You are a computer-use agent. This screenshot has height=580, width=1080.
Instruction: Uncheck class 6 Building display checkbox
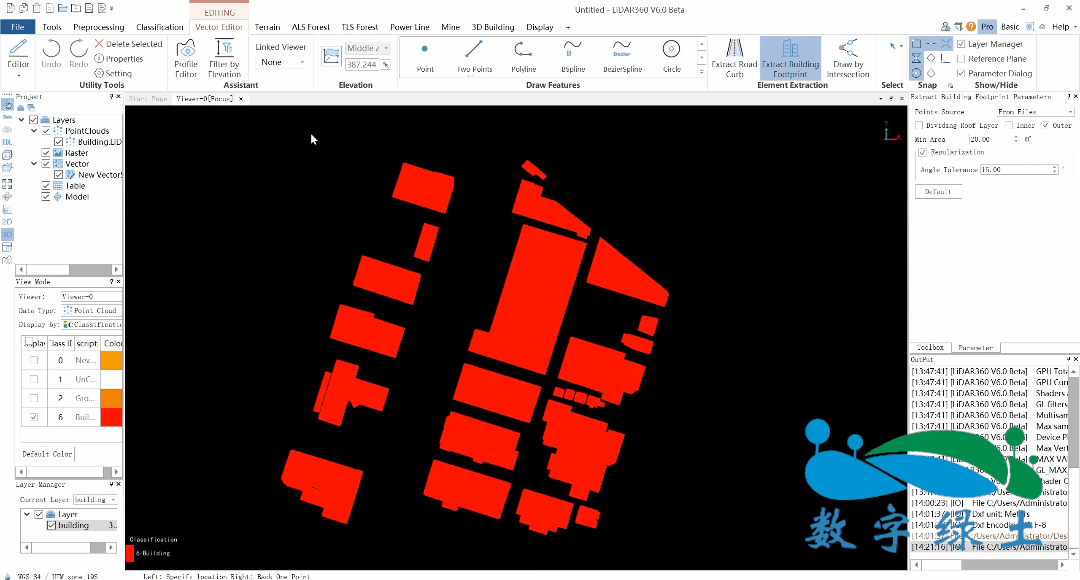point(34,417)
